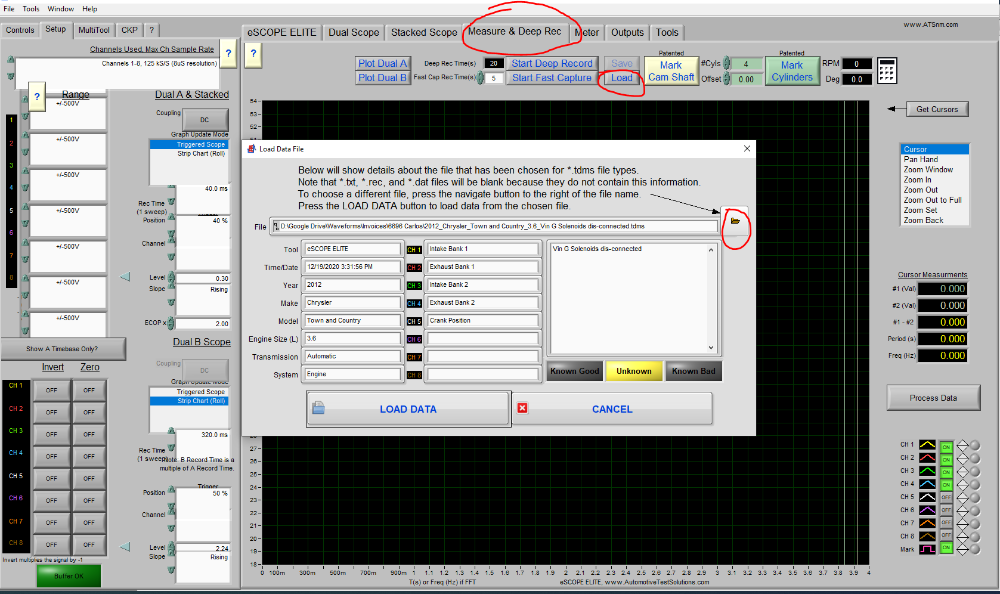
Task: Select the yellow Unknown status button
Action: 634,371
